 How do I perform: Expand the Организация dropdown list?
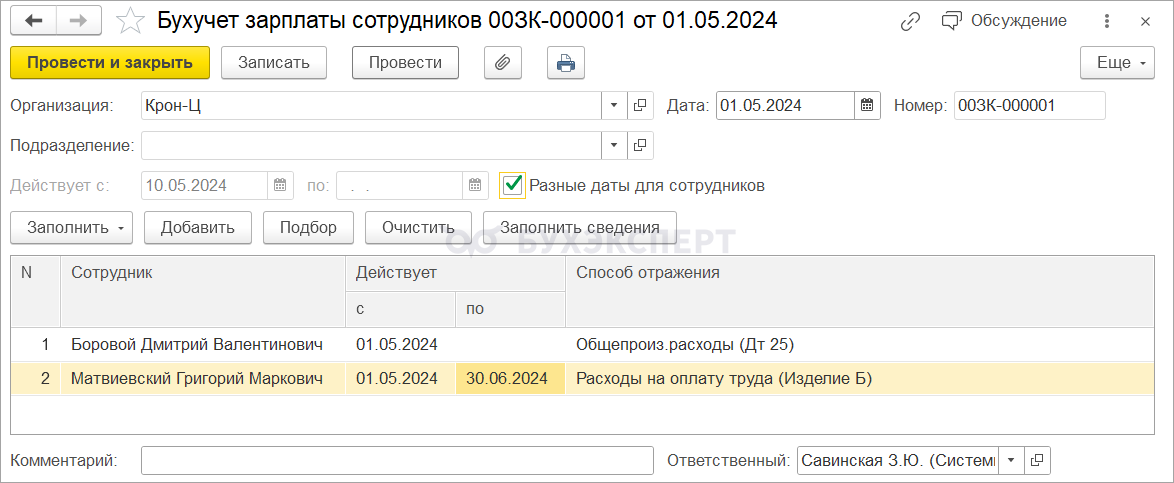point(614,105)
